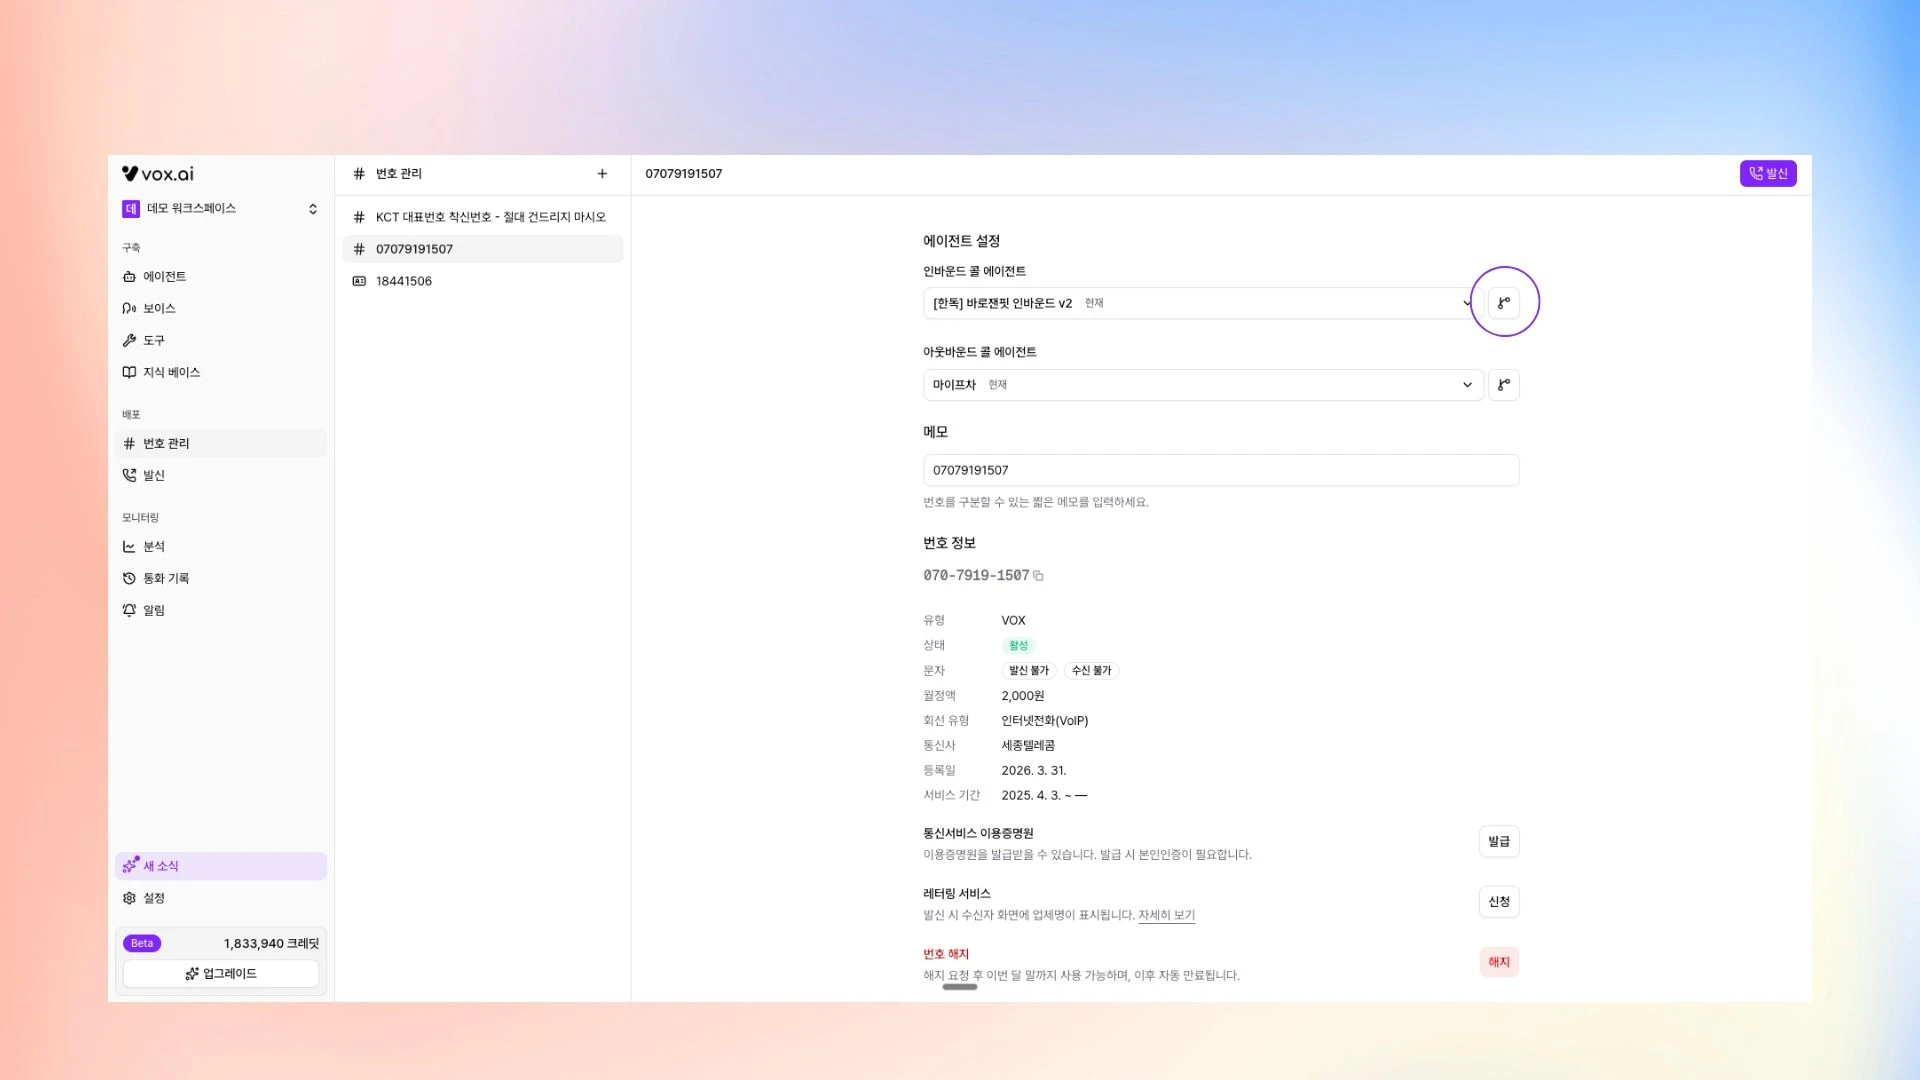Image resolution: width=1920 pixels, height=1080 pixels.
Task: Click the 메모 input field
Action: 1221,470
